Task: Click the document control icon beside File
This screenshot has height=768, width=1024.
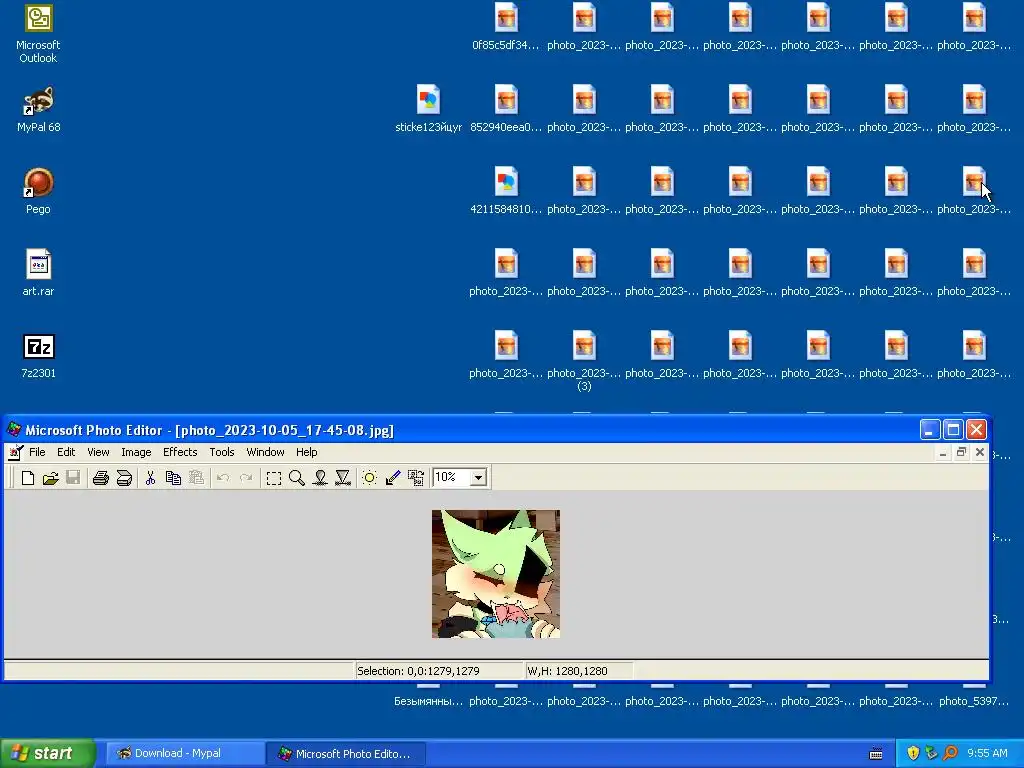Action: tap(16, 452)
